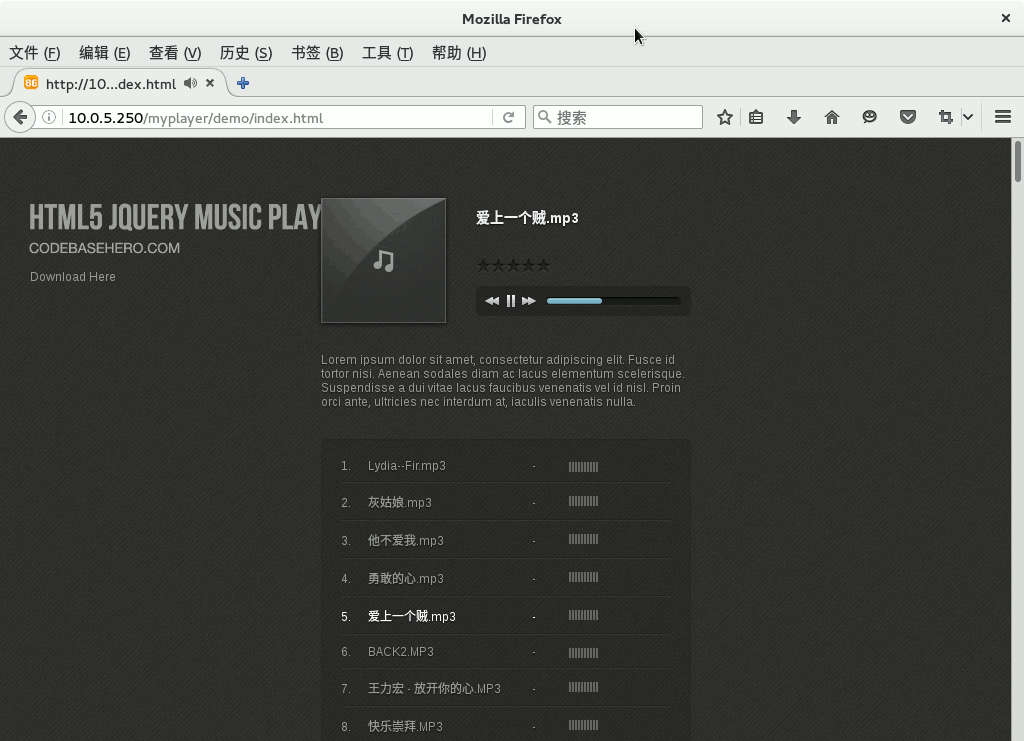Show site info icon in address bar
1024x741 pixels.
[49, 118]
